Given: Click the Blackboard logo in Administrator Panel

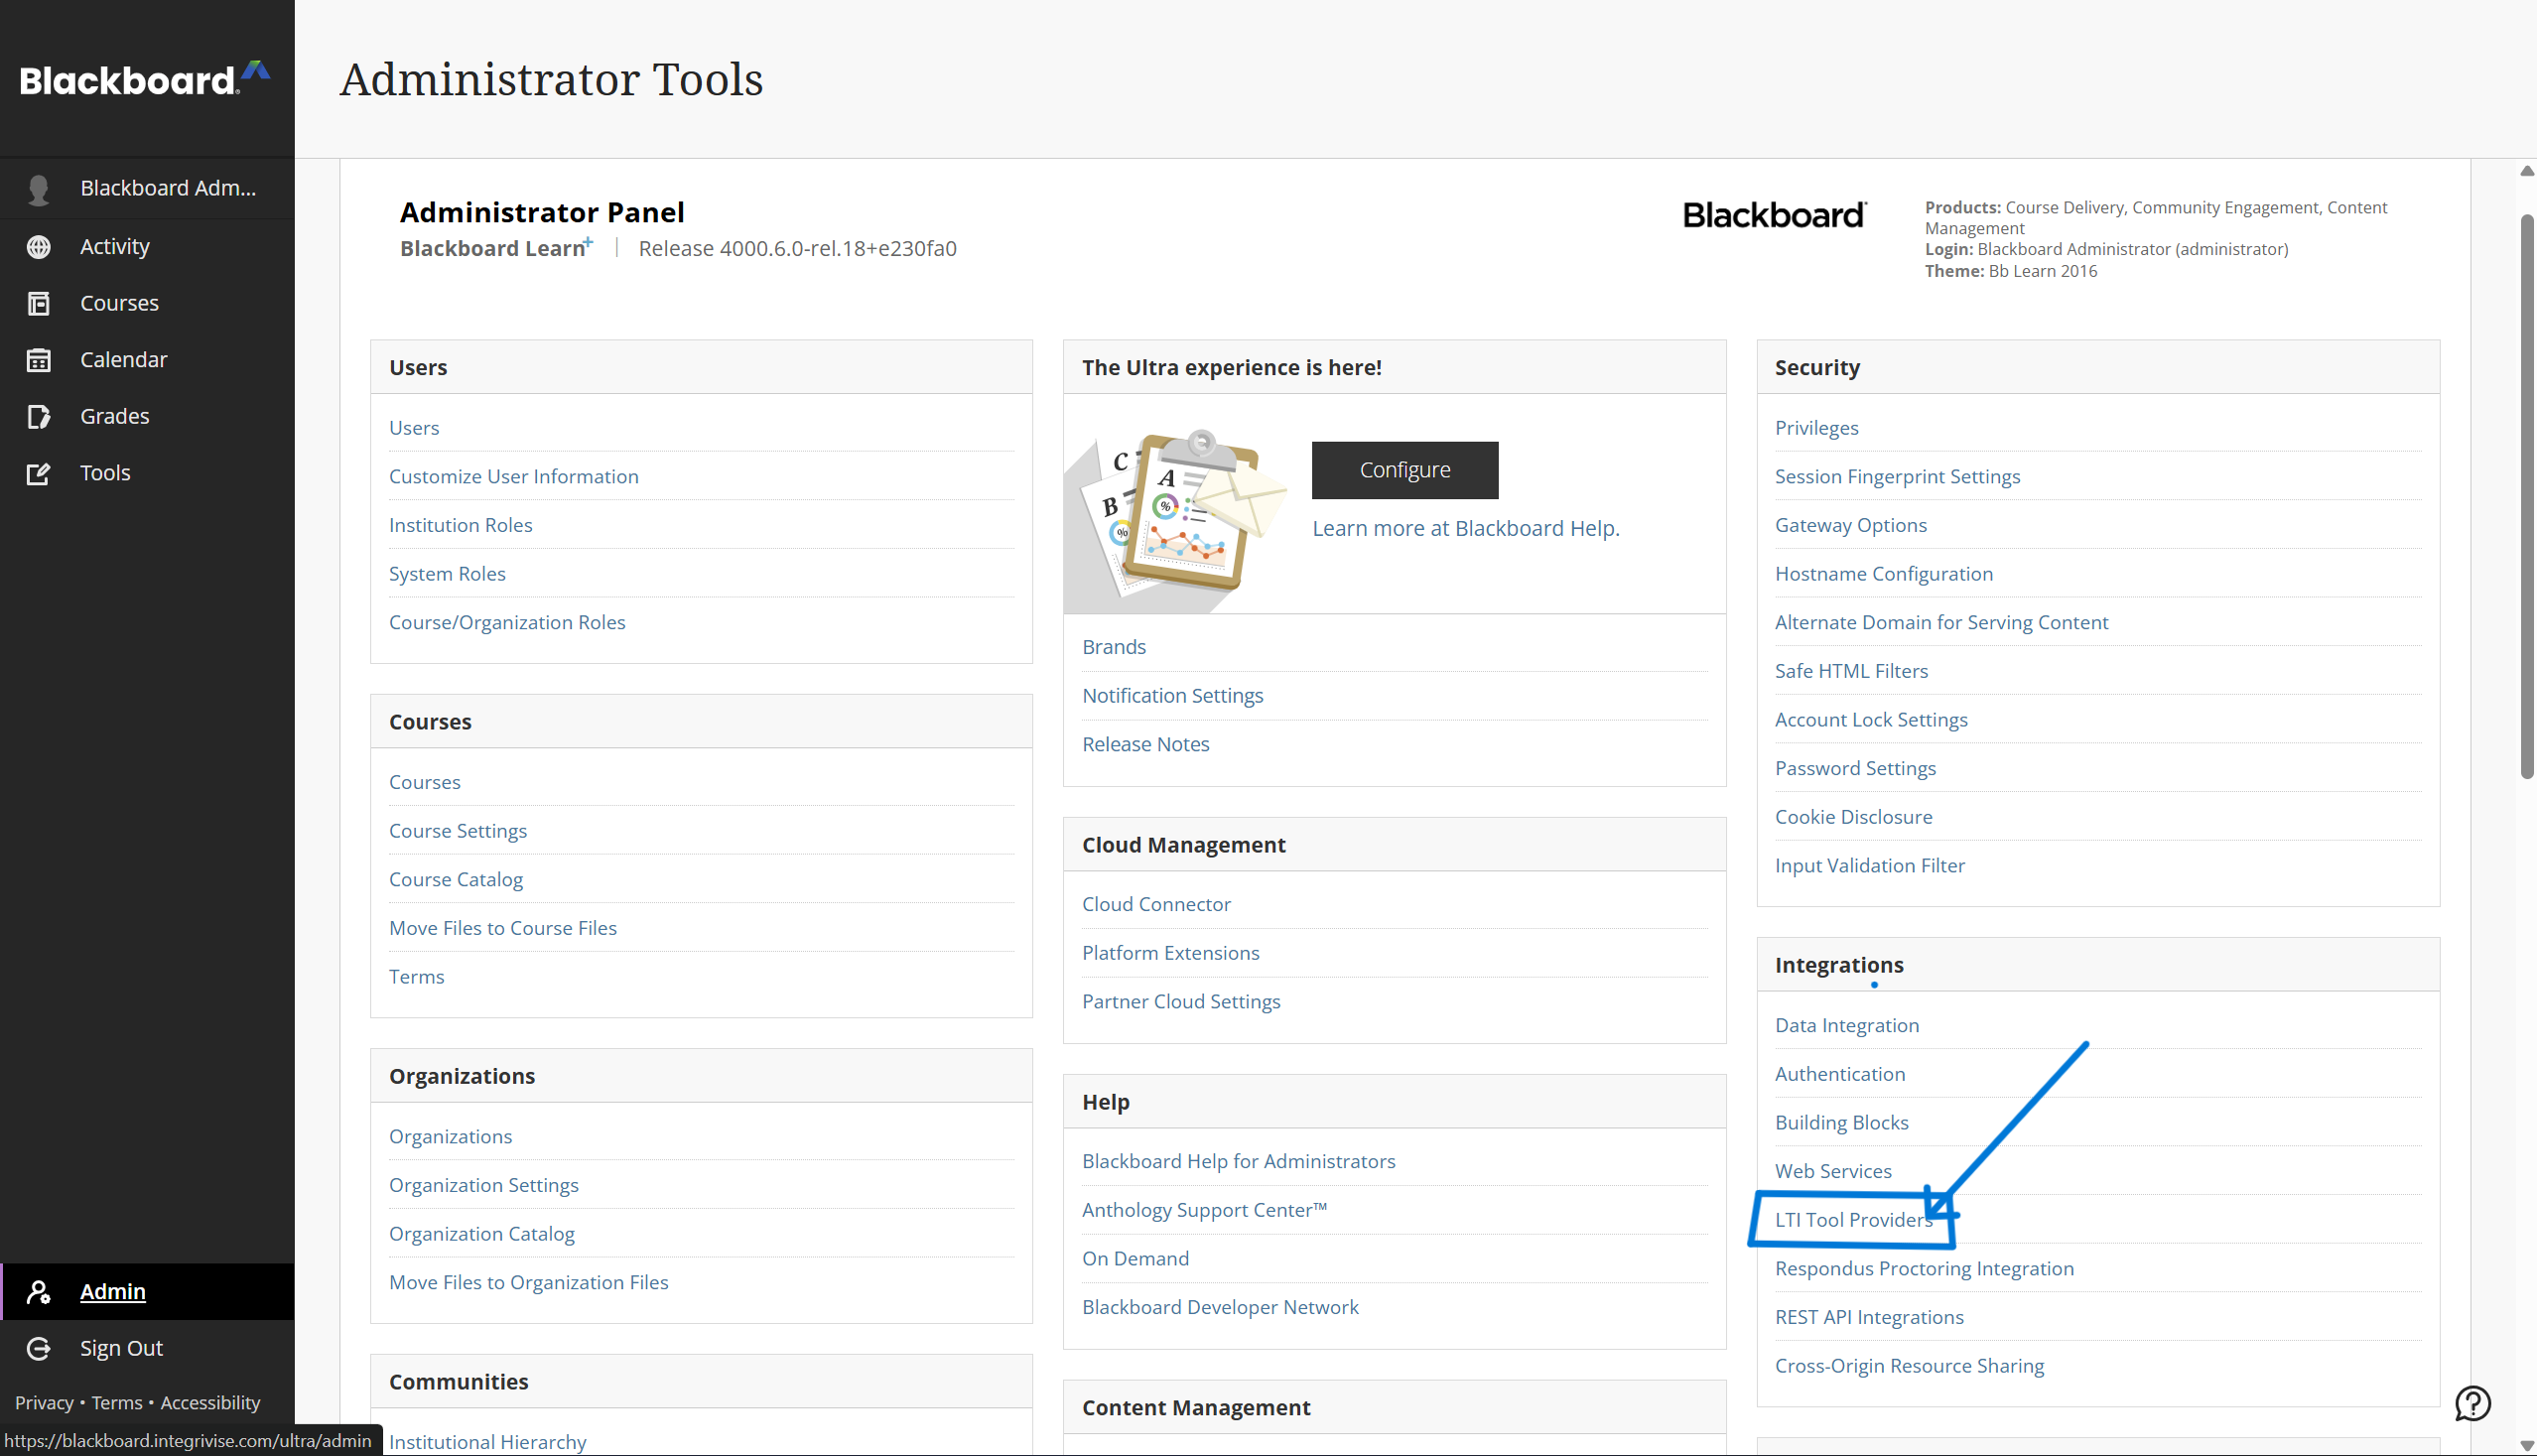Looking at the screenshot, I should click(x=1774, y=215).
